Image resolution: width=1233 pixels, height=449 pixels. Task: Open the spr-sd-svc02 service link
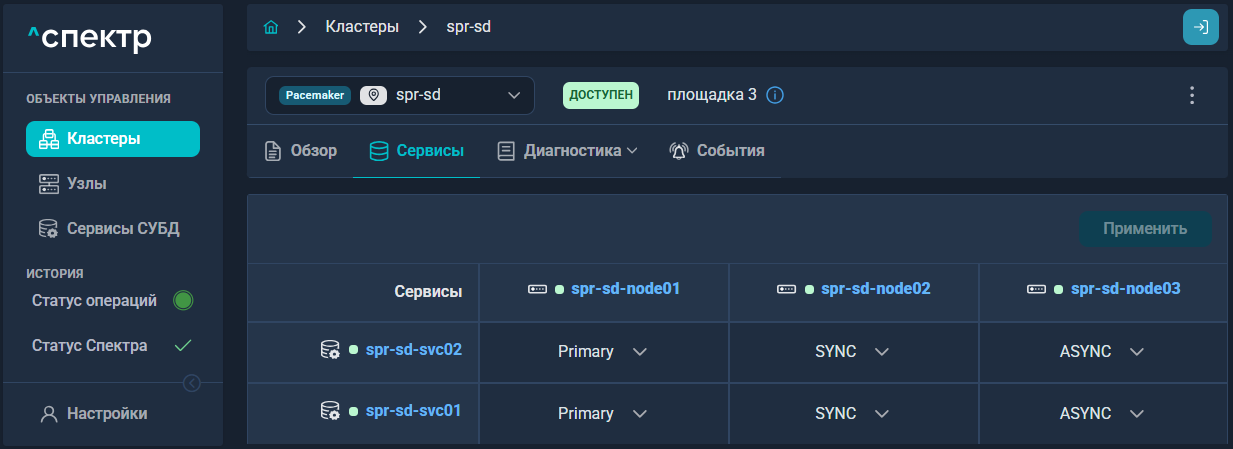414,350
